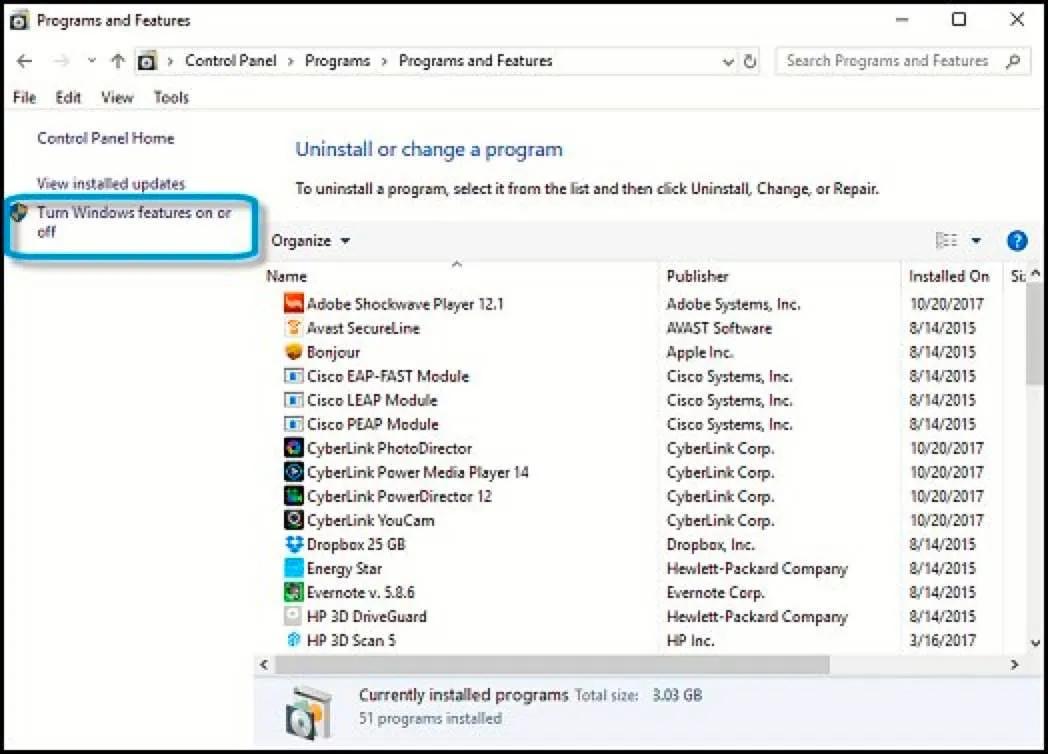Image resolution: width=1048 pixels, height=754 pixels.
Task: Click the Control Panel breadcrumb
Action: pos(231,61)
